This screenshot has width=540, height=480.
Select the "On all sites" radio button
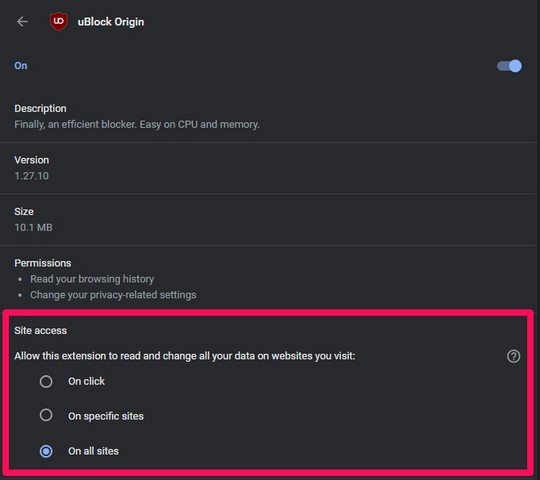46,451
